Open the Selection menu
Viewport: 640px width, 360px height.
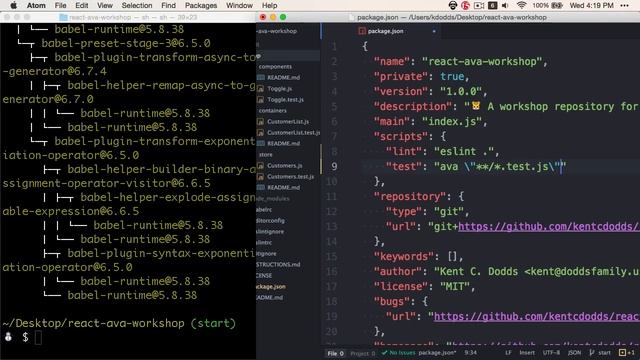[x=137, y=5]
